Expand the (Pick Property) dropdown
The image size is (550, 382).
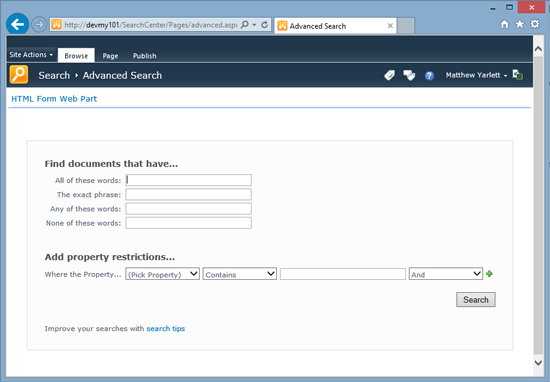tap(162, 274)
